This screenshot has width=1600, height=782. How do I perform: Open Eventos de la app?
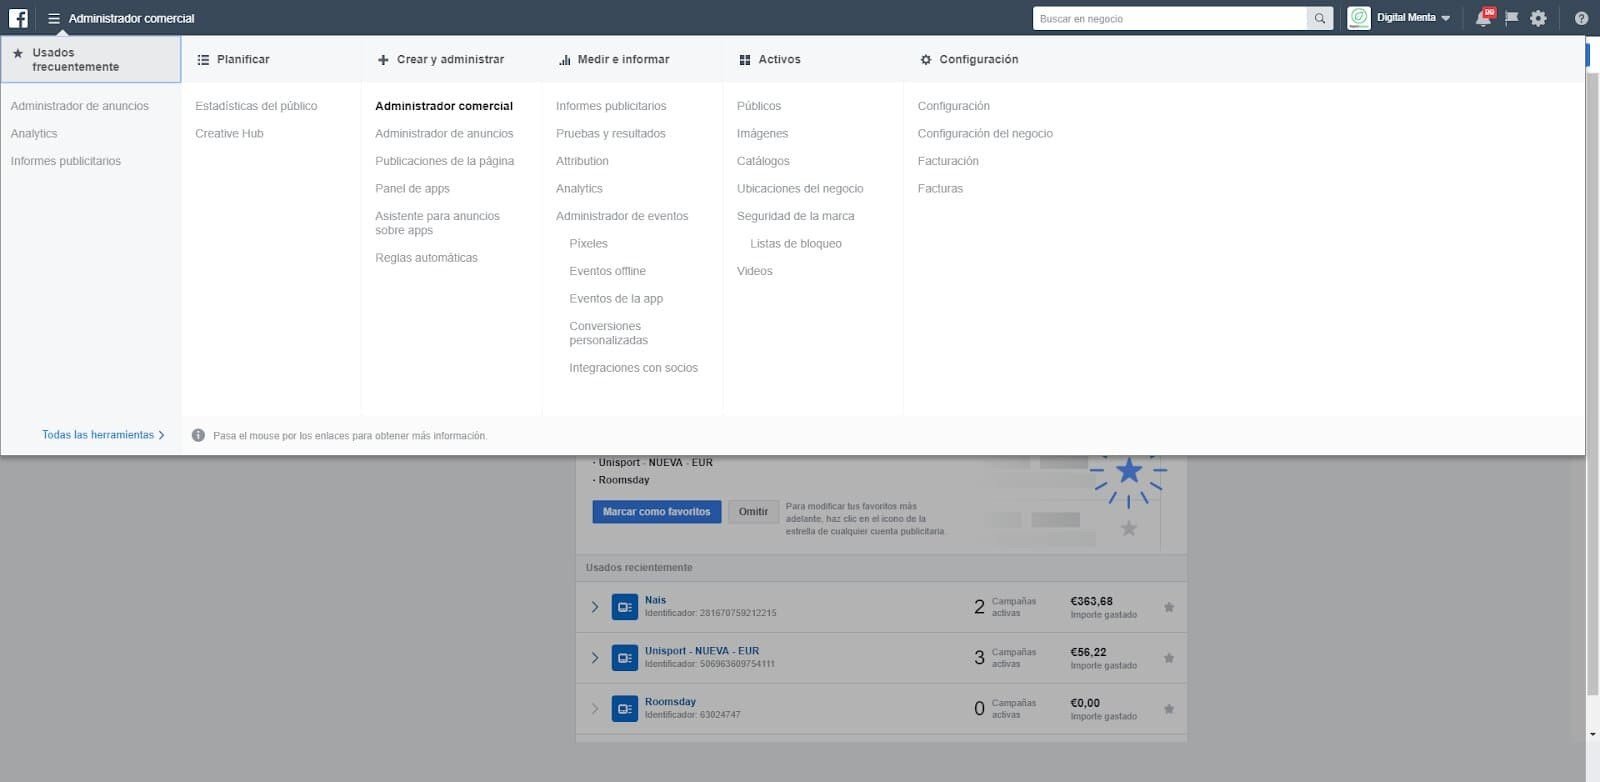(x=616, y=298)
